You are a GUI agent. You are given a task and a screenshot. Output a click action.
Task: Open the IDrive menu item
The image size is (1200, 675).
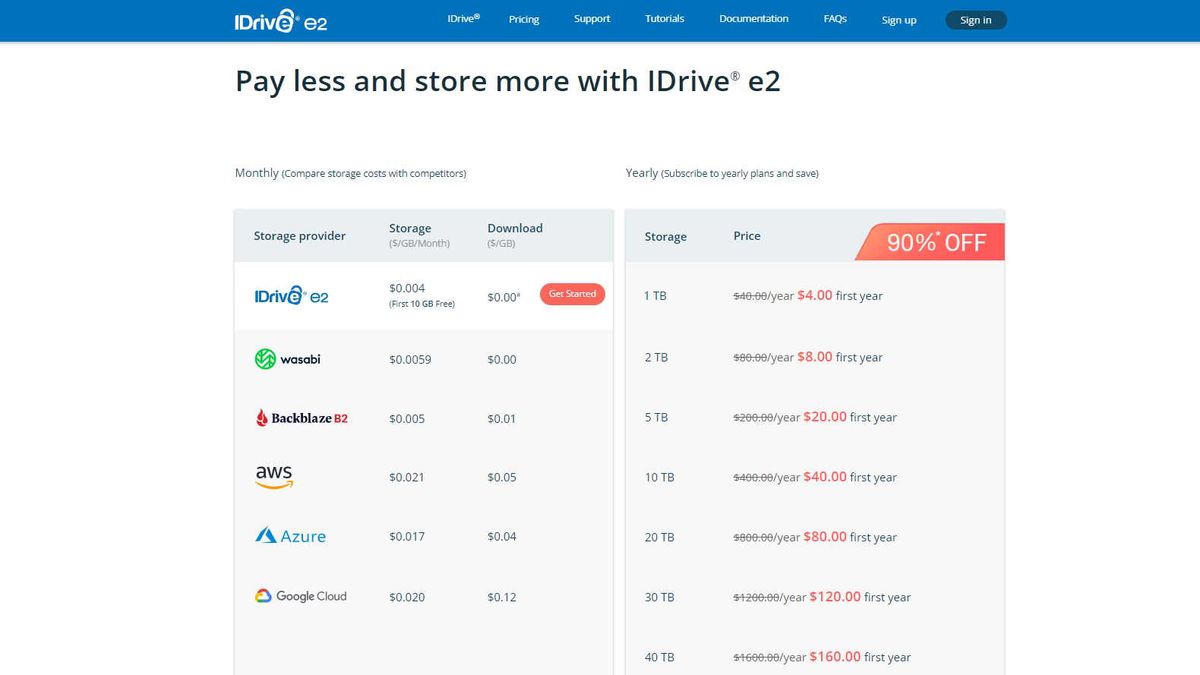464,19
